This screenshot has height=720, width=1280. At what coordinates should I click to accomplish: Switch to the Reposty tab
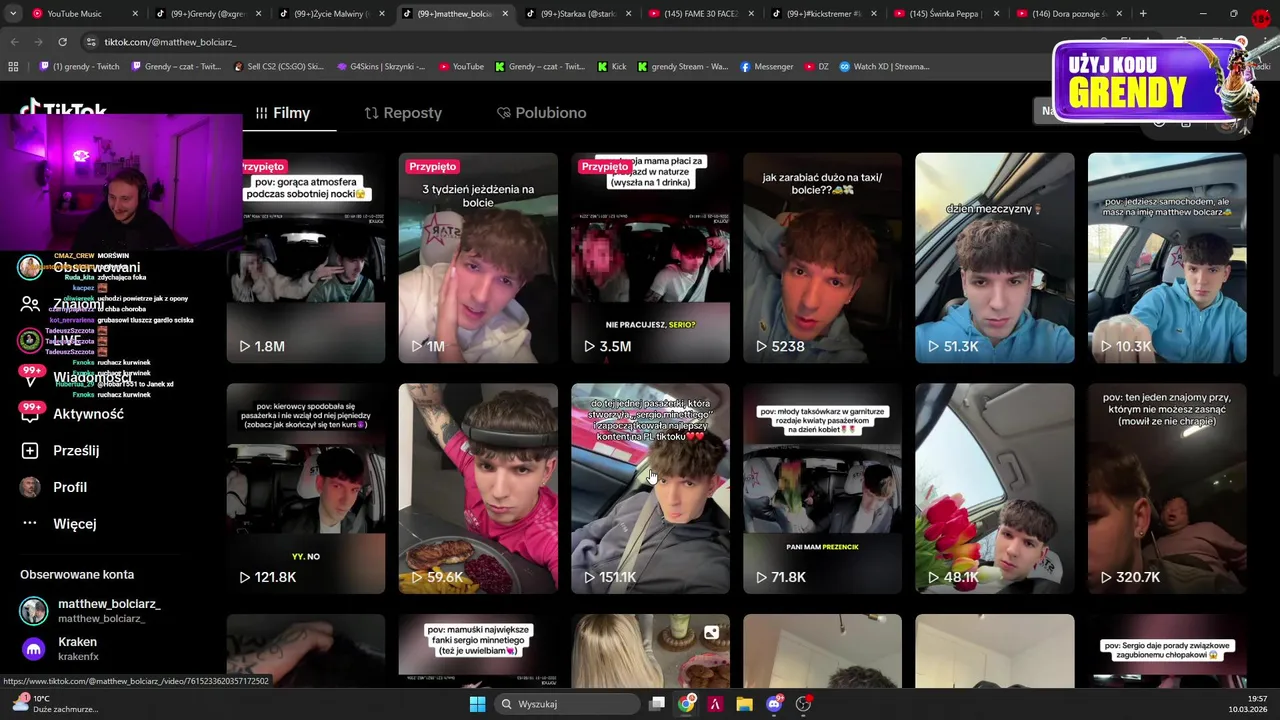point(403,113)
